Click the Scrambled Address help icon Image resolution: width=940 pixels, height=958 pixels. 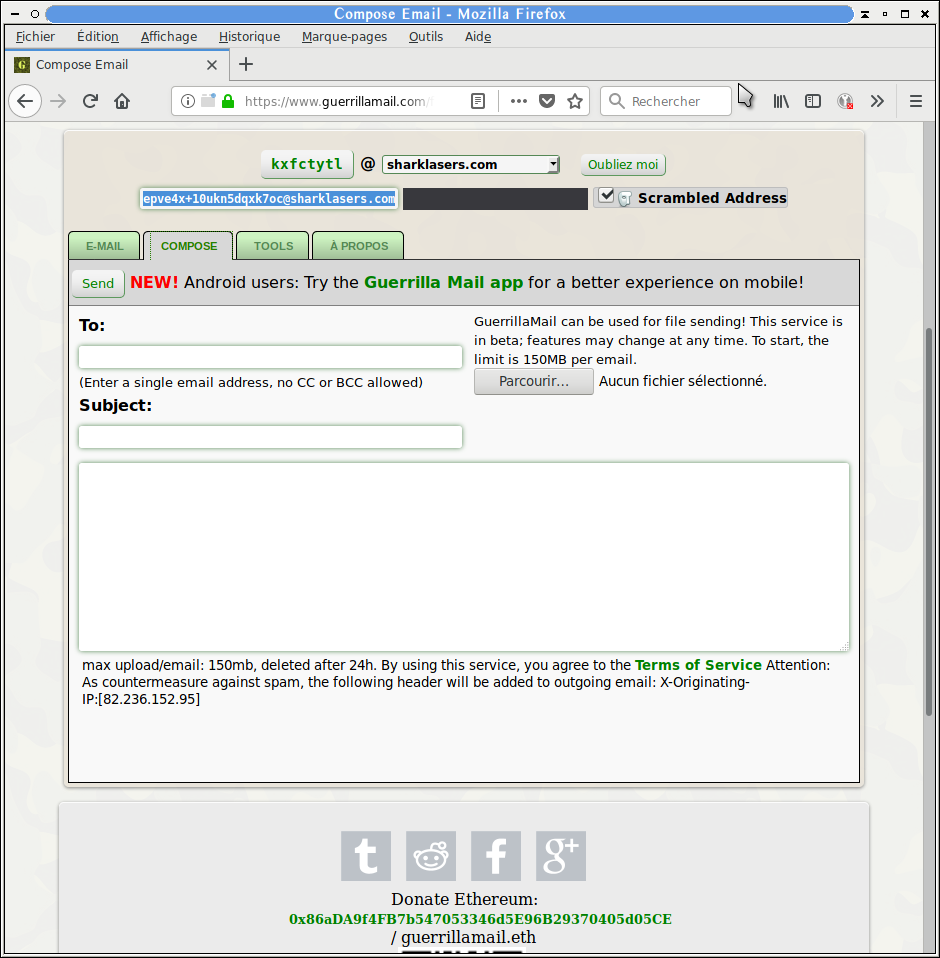click(x=625, y=199)
